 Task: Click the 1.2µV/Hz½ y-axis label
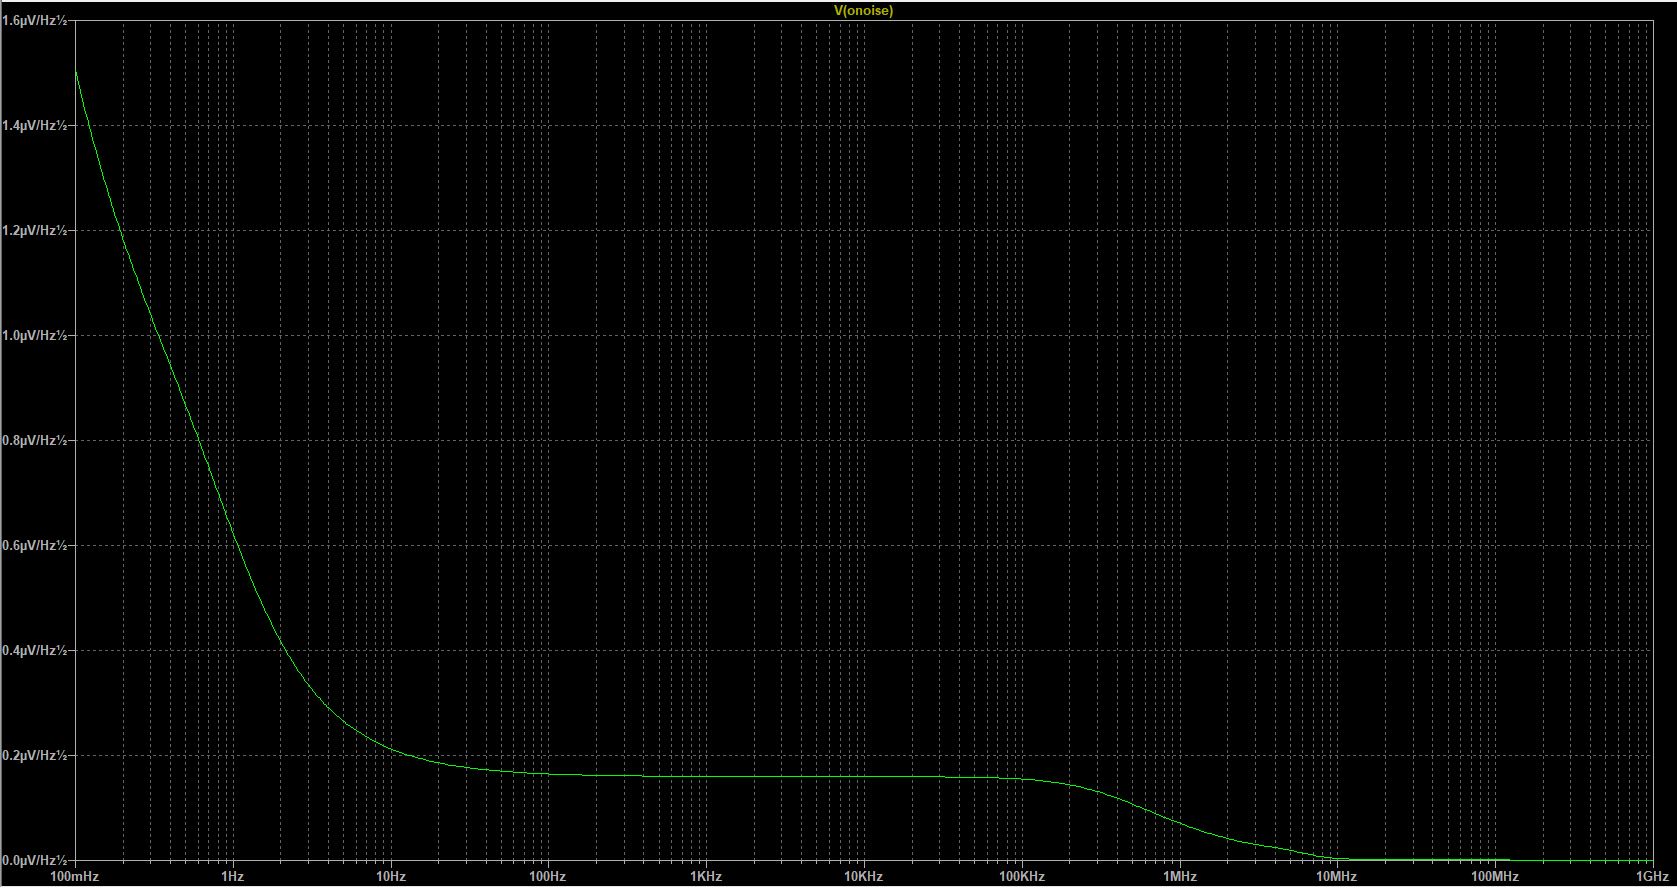(35, 230)
